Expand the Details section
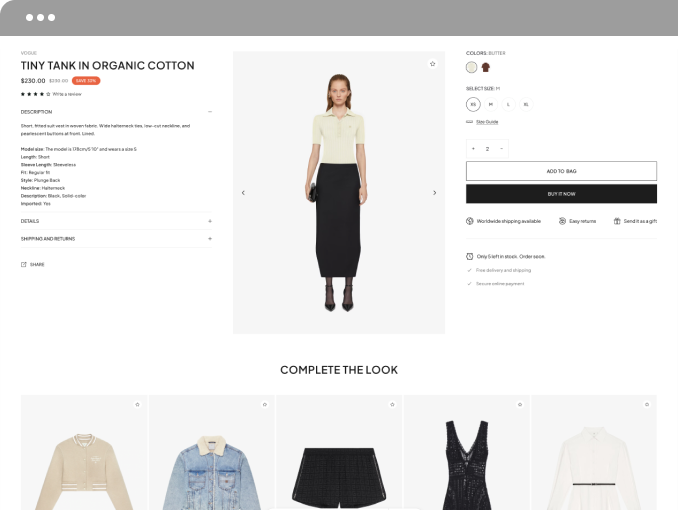Screen dimensions: 678x510 click(210, 221)
